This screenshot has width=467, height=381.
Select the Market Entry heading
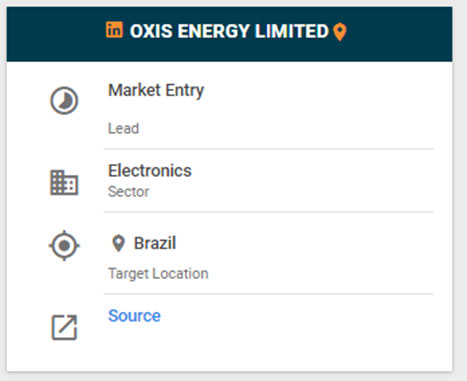[x=156, y=90]
